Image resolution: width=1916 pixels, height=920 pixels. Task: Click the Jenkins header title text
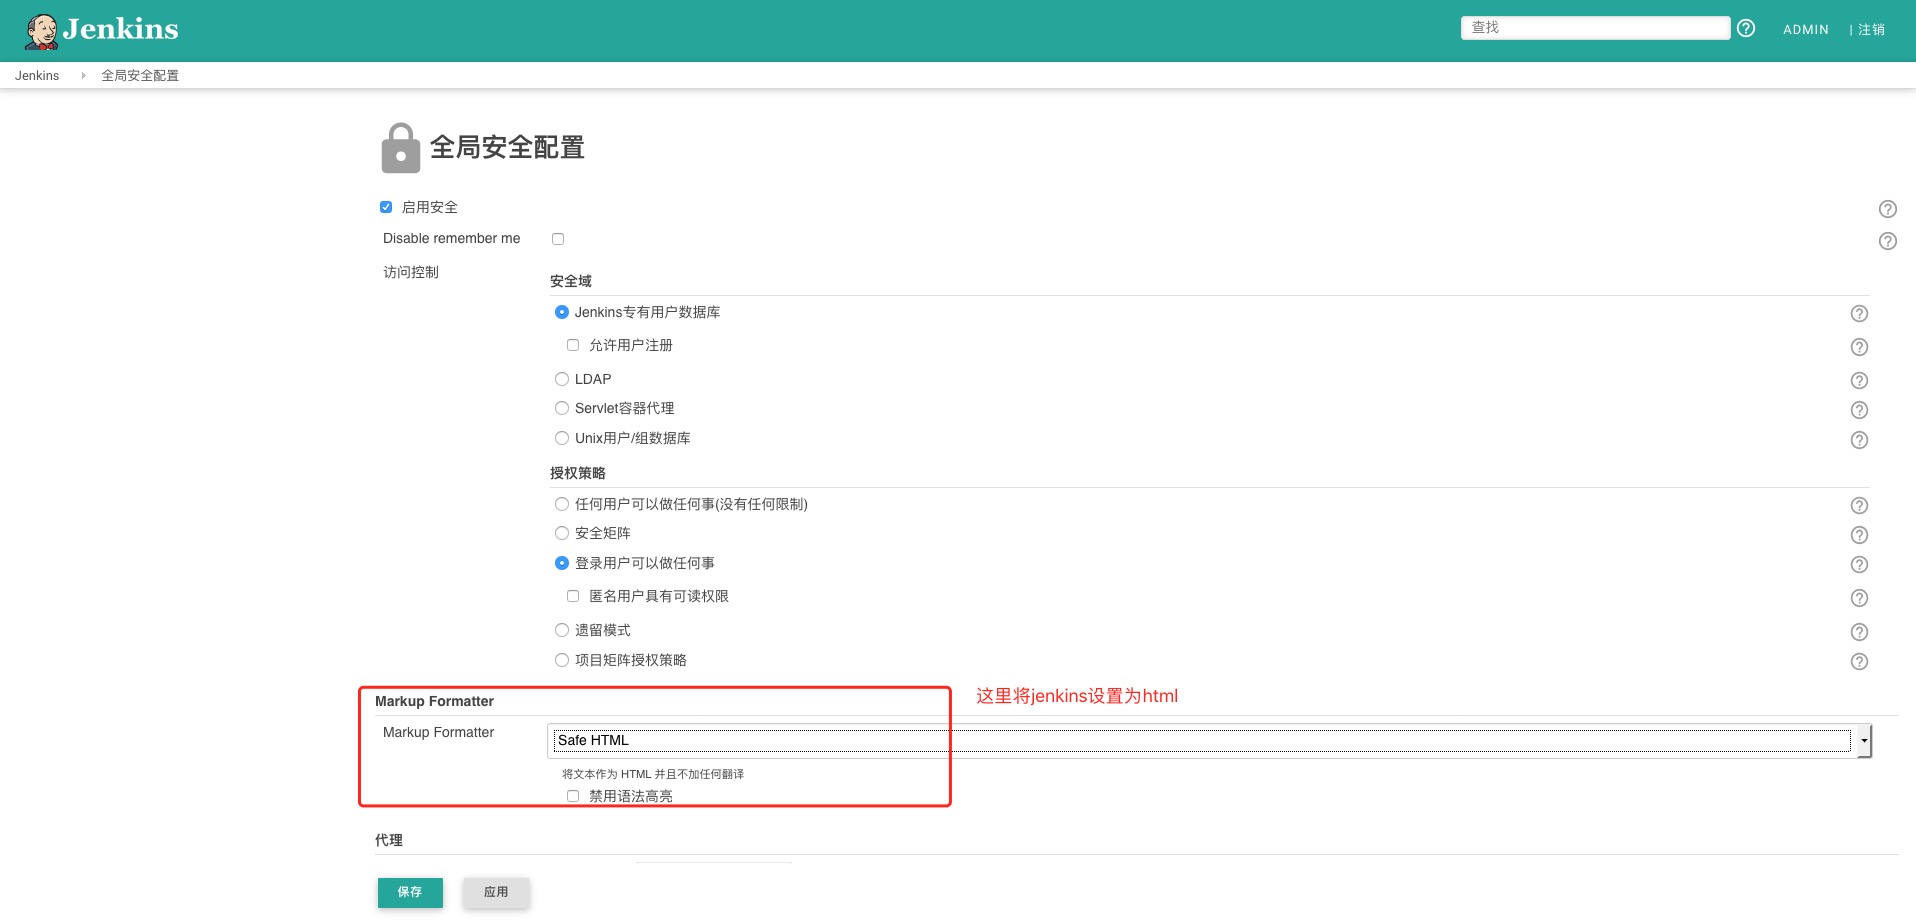(x=121, y=29)
